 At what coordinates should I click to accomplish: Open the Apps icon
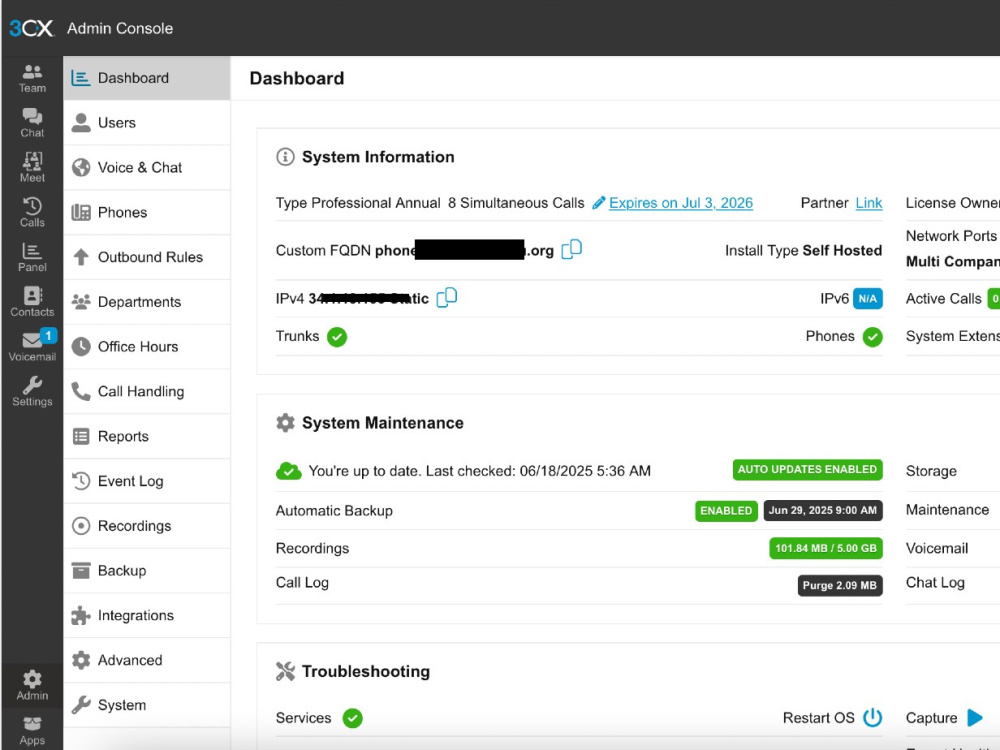tap(32, 731)
